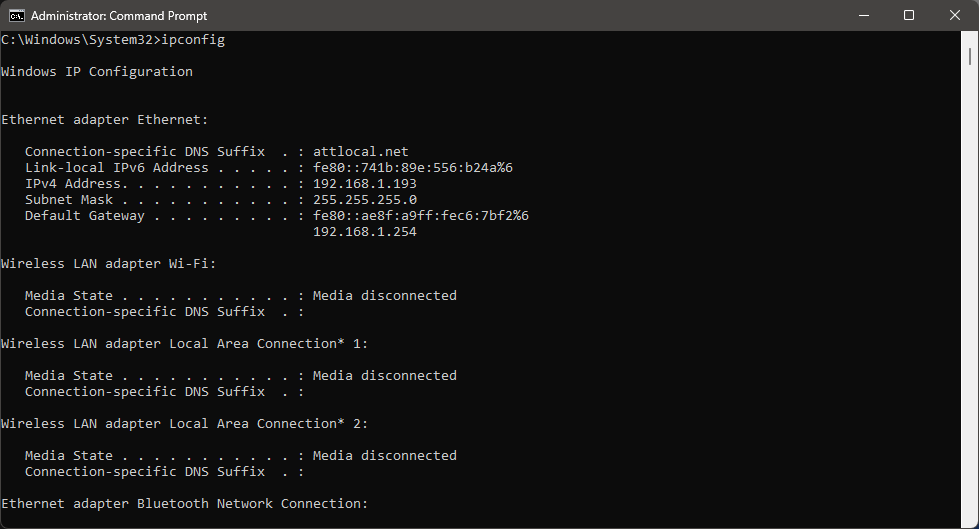Click the subnet mask value 255.255.255.0

[x=364, y=200]
